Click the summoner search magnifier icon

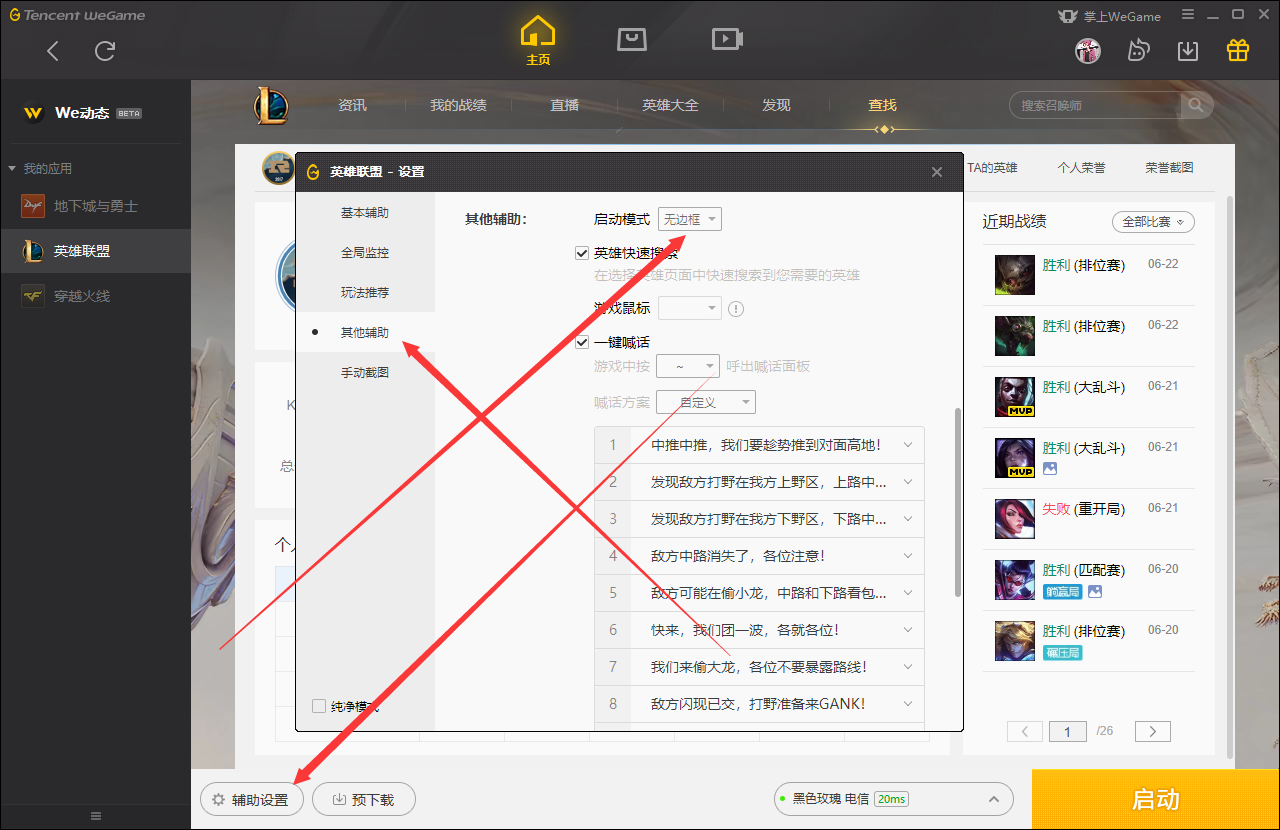click(1196, 105)
